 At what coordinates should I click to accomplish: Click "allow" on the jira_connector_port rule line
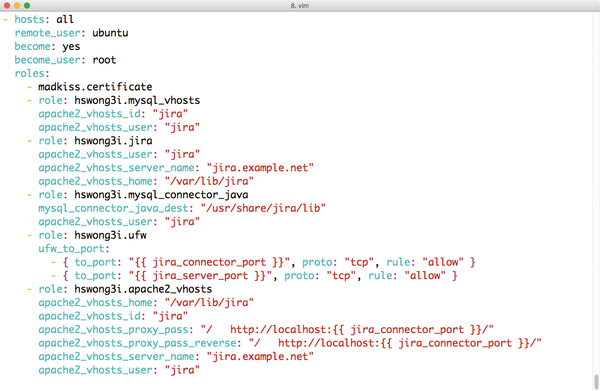pyautogui.click(x=443, y=262)
